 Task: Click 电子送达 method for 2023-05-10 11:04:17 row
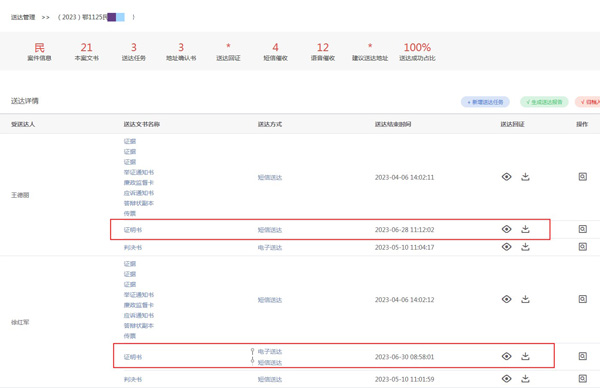coord(270,248)
